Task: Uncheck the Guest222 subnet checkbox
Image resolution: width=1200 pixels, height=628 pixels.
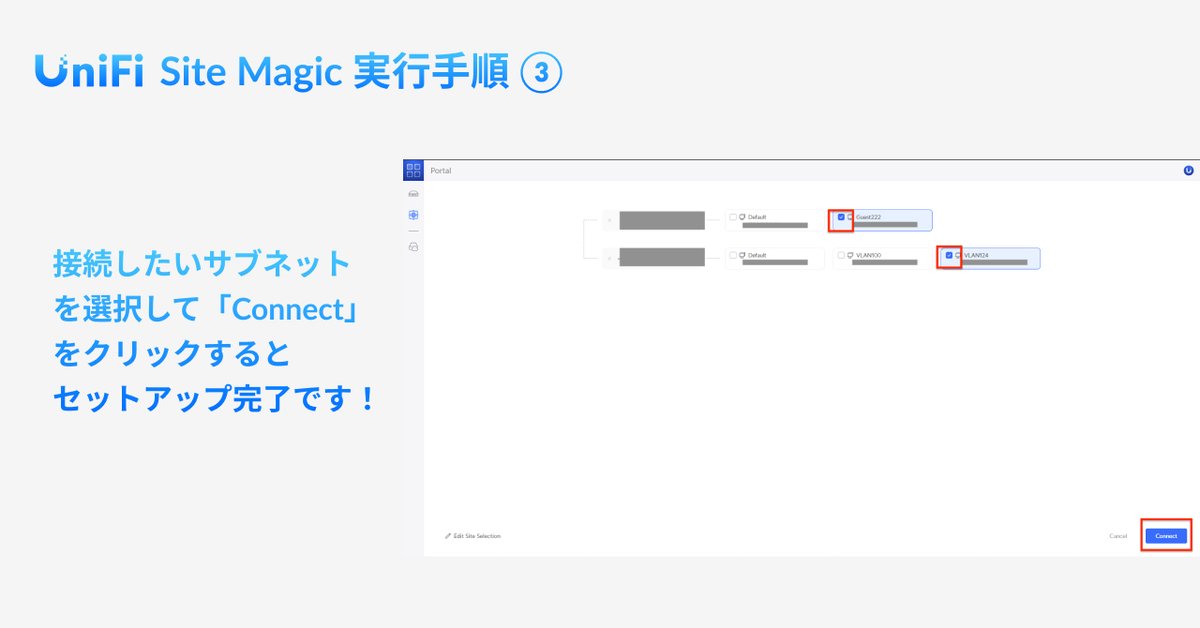Action: (841, 216)
